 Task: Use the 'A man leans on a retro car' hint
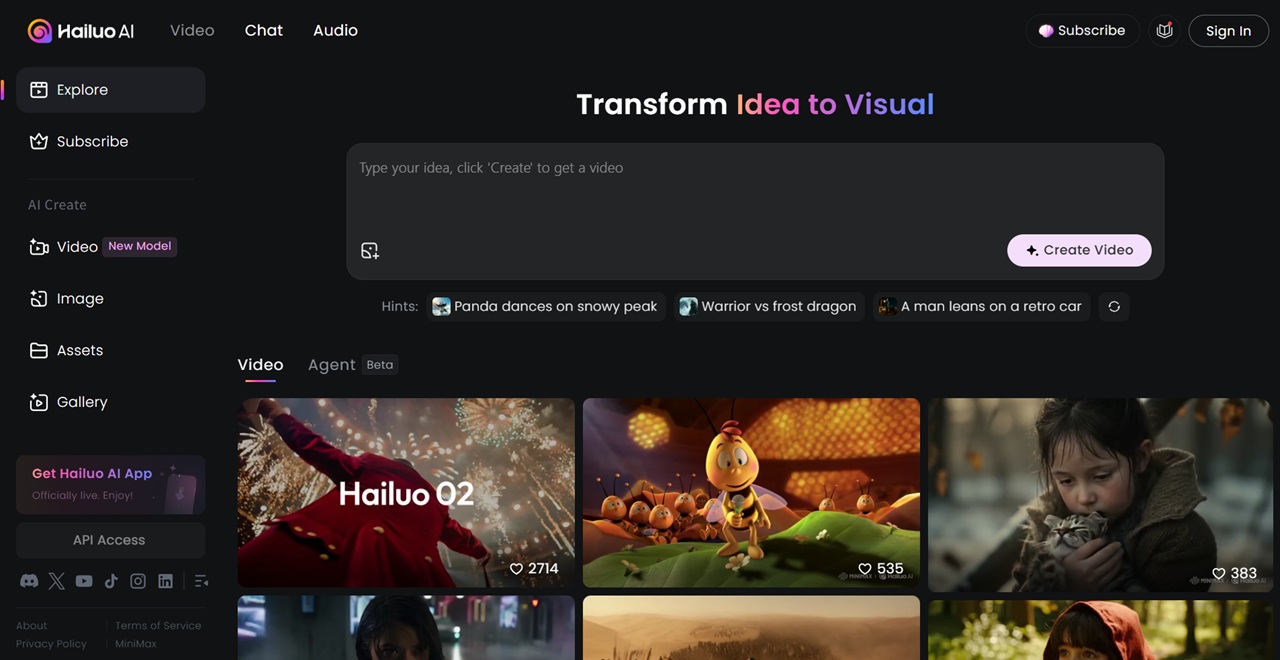click(981, 307)
